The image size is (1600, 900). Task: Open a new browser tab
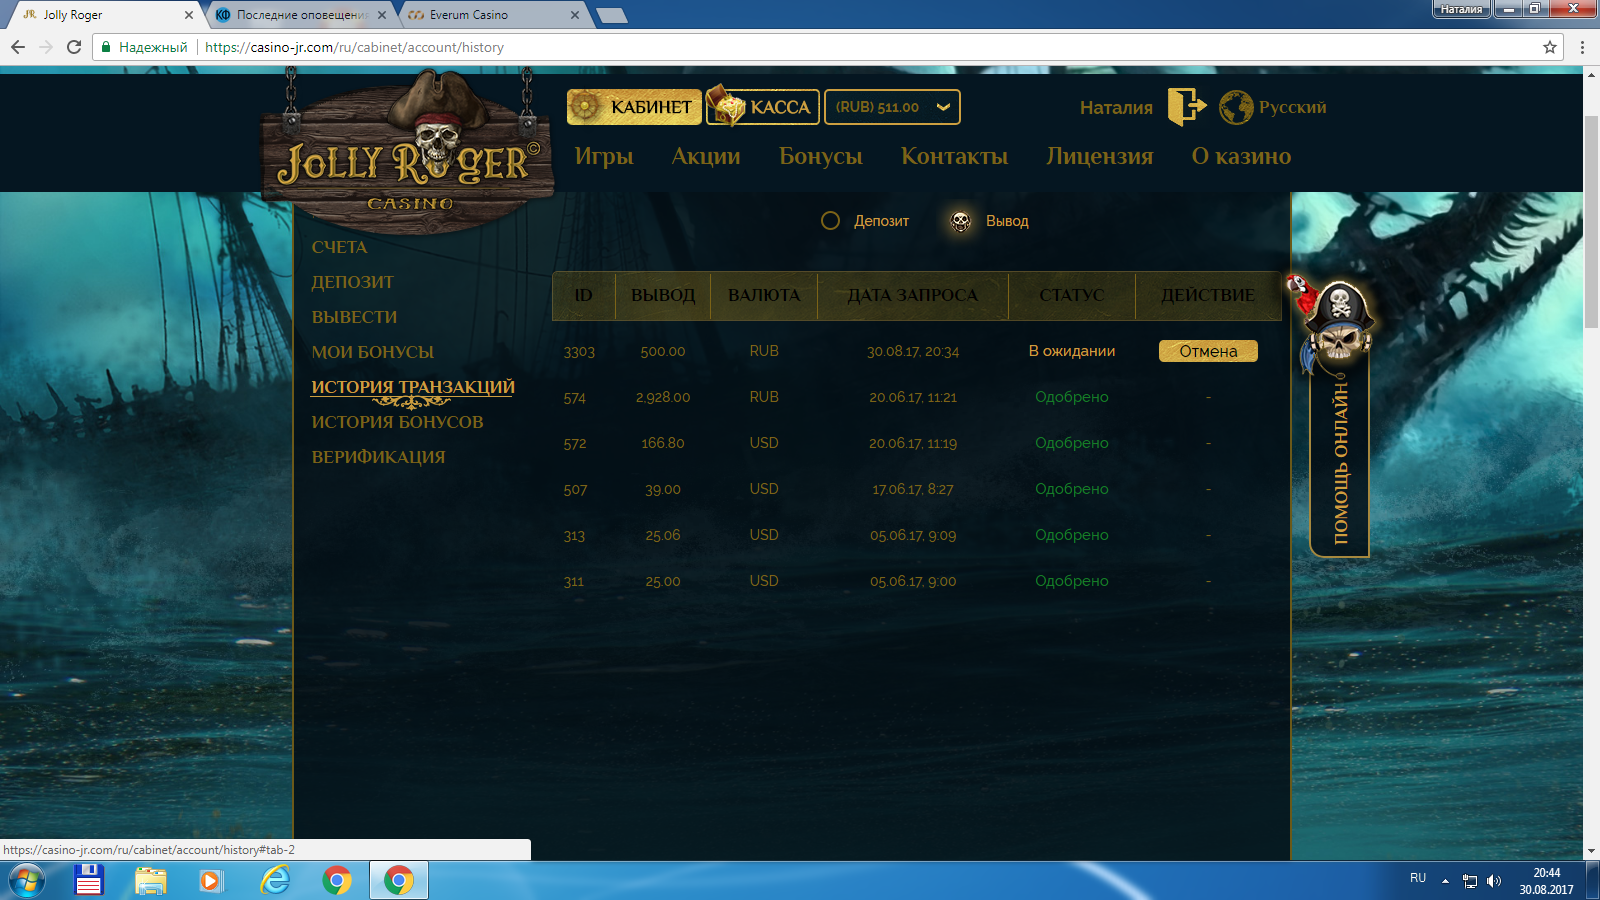tap(611, 15)
